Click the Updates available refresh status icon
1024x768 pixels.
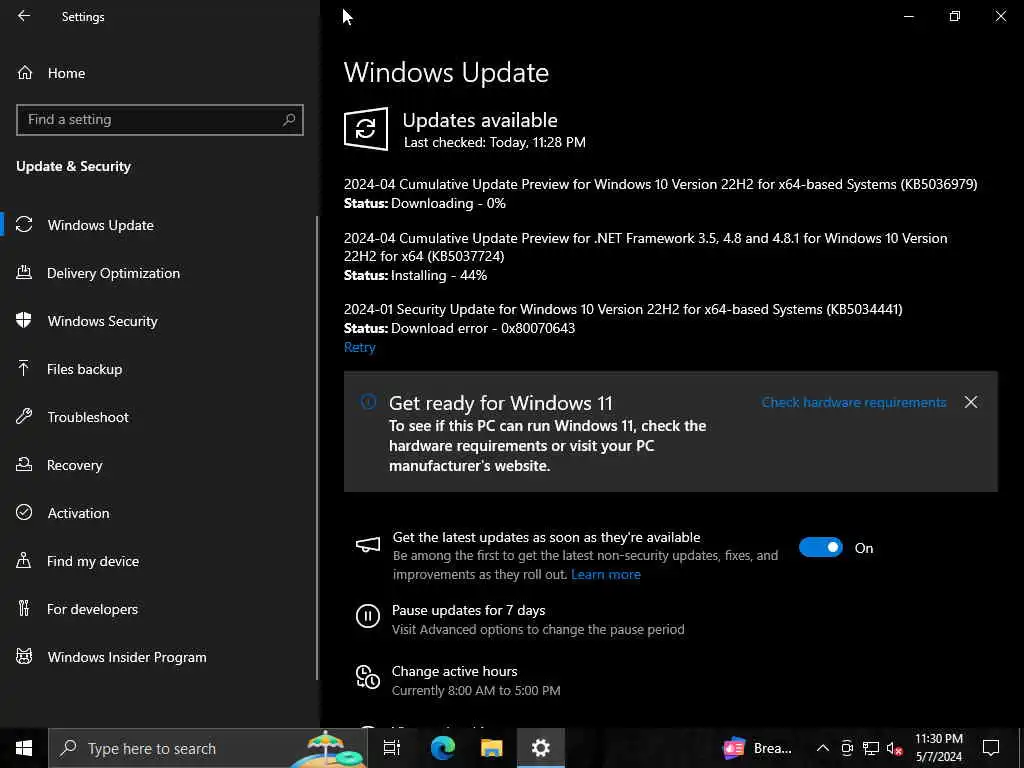(x=366, y=129)
